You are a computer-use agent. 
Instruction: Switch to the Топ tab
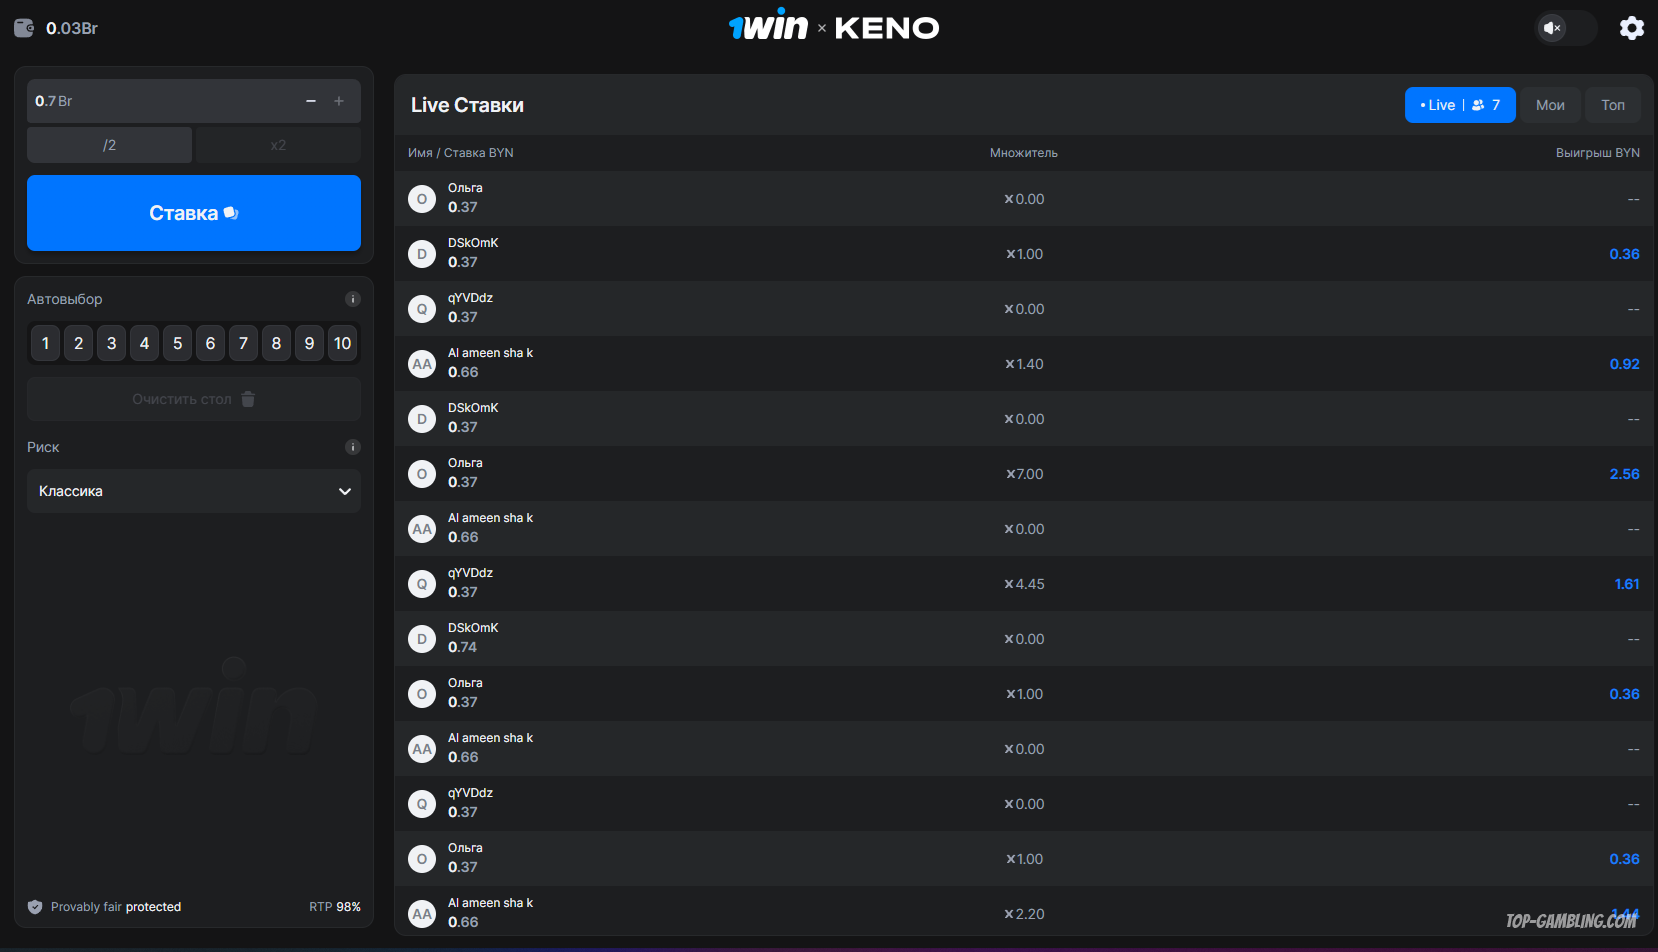coord(1613,105)
